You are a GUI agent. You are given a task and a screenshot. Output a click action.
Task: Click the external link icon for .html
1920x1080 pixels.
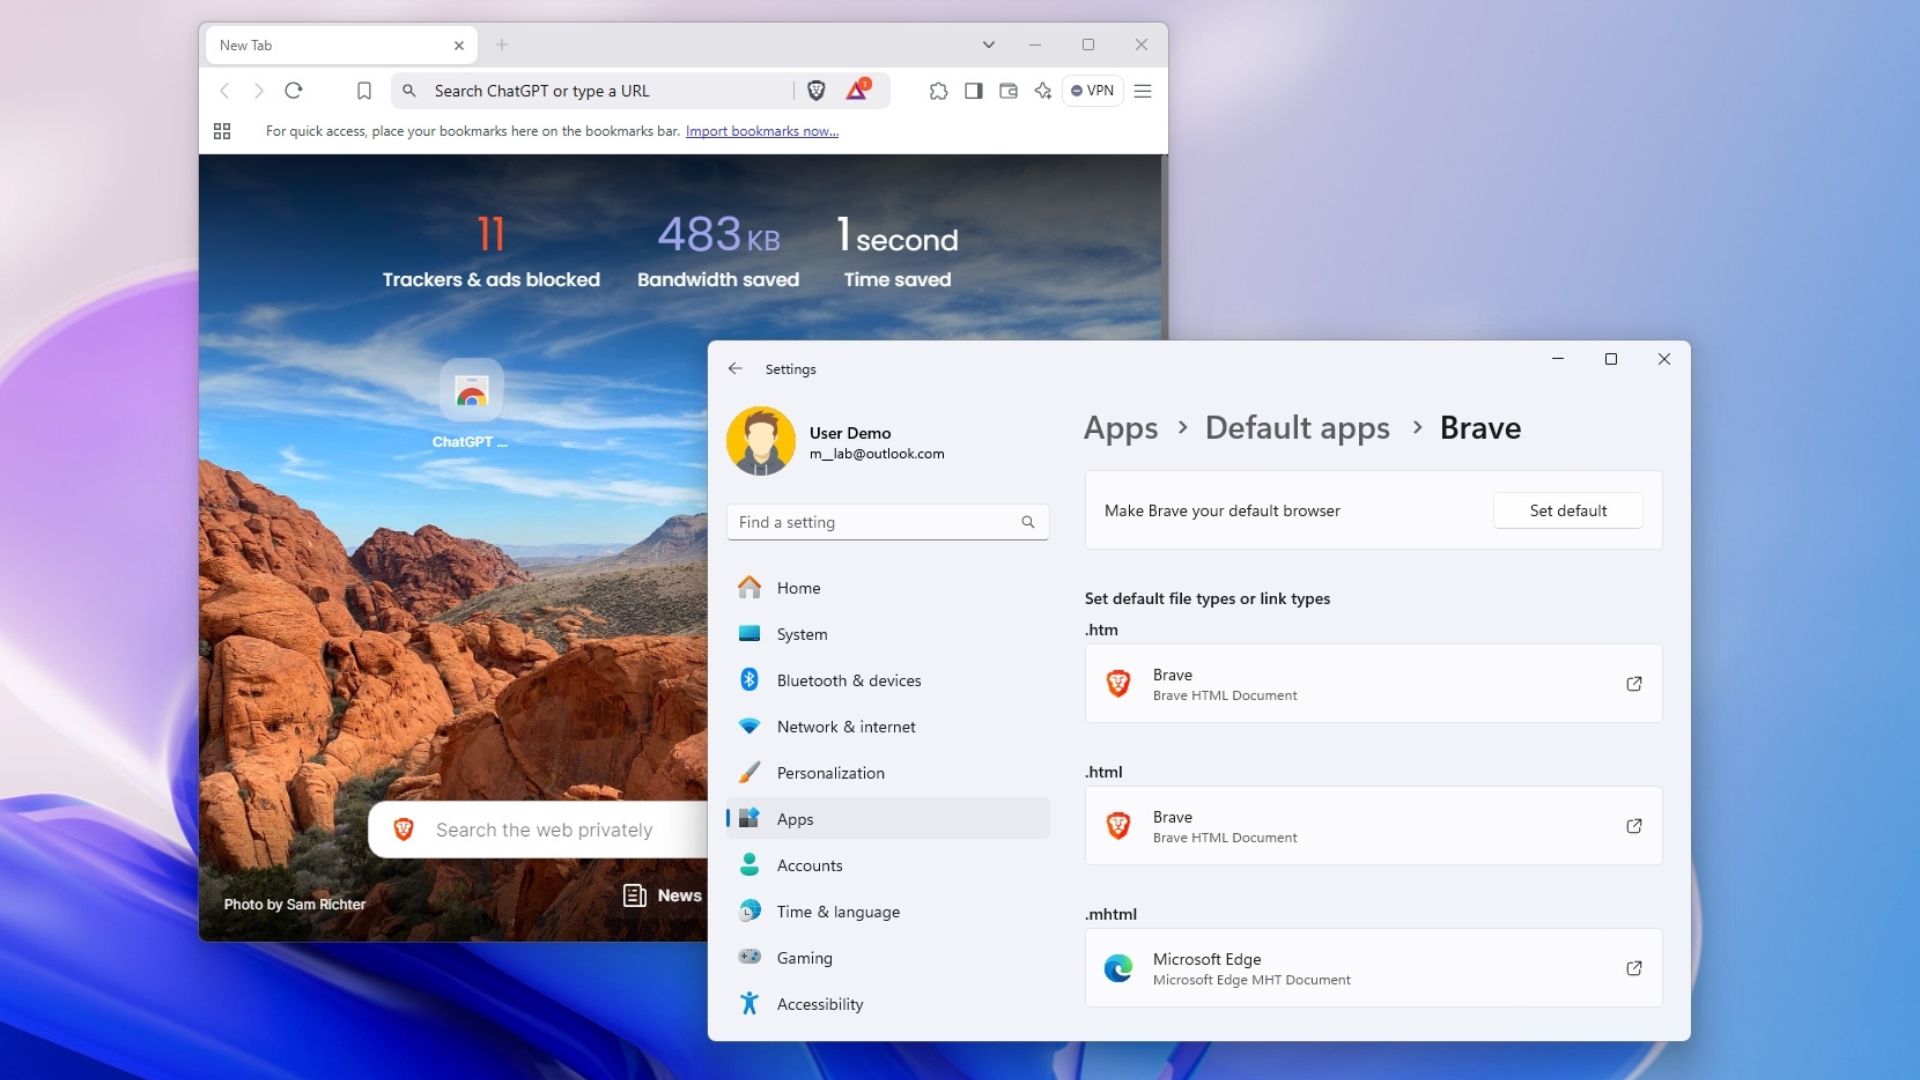click(1634, 826)
